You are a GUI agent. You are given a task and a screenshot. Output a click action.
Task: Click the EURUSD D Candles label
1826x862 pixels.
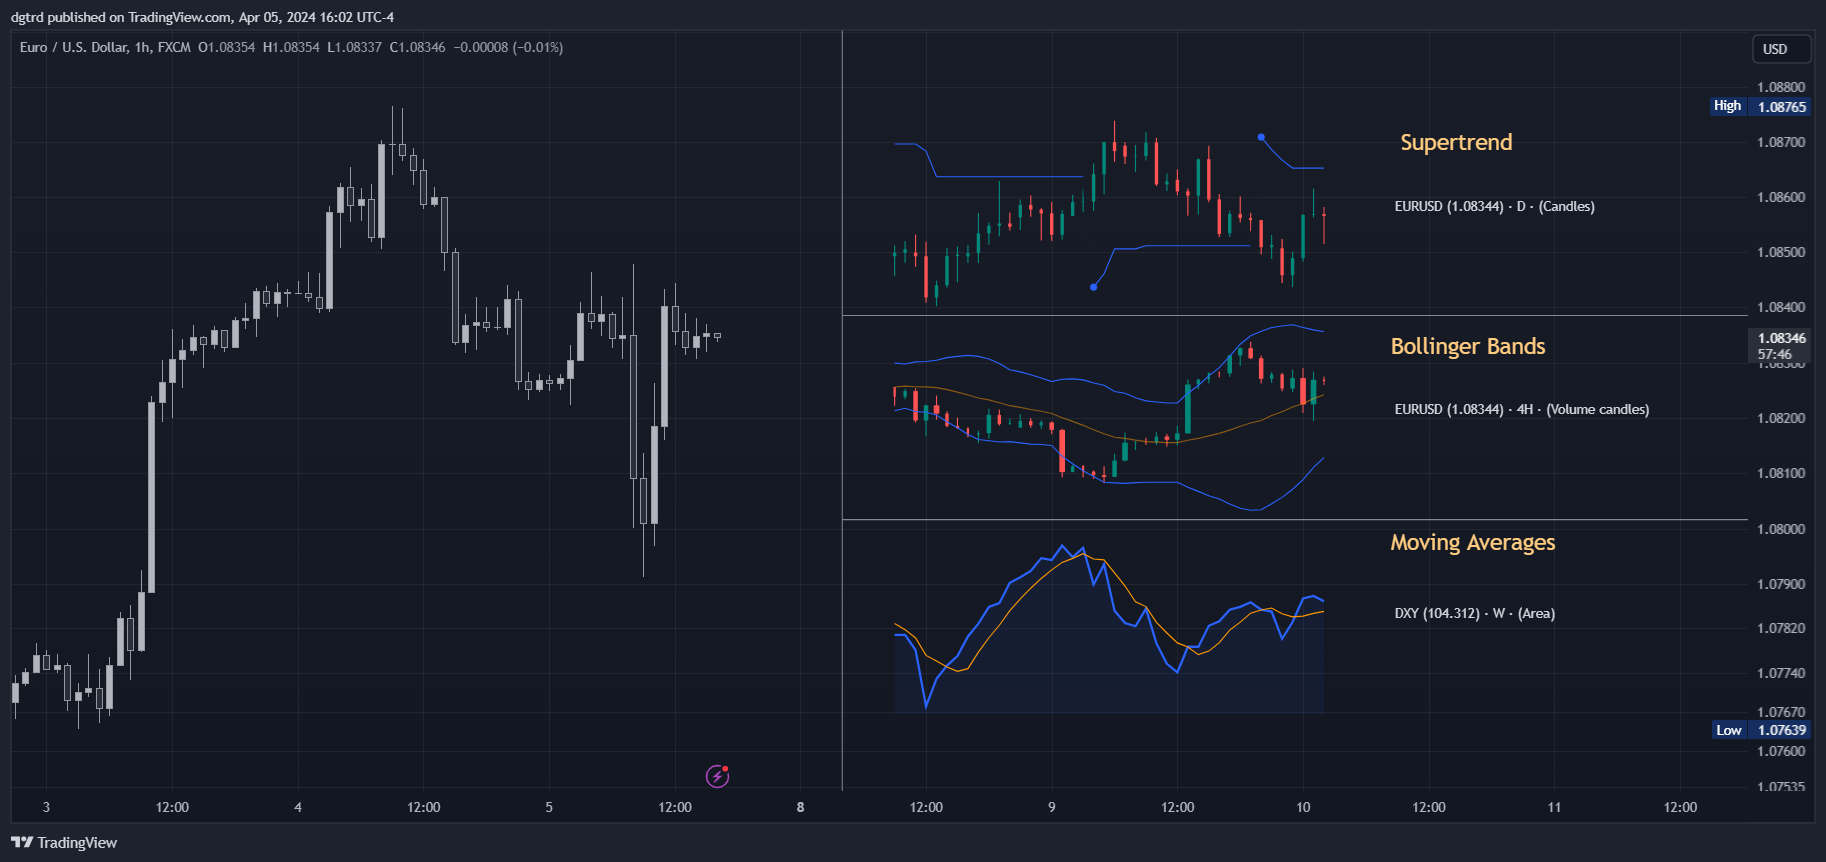pyautogui.click(x=1495, y=206)
